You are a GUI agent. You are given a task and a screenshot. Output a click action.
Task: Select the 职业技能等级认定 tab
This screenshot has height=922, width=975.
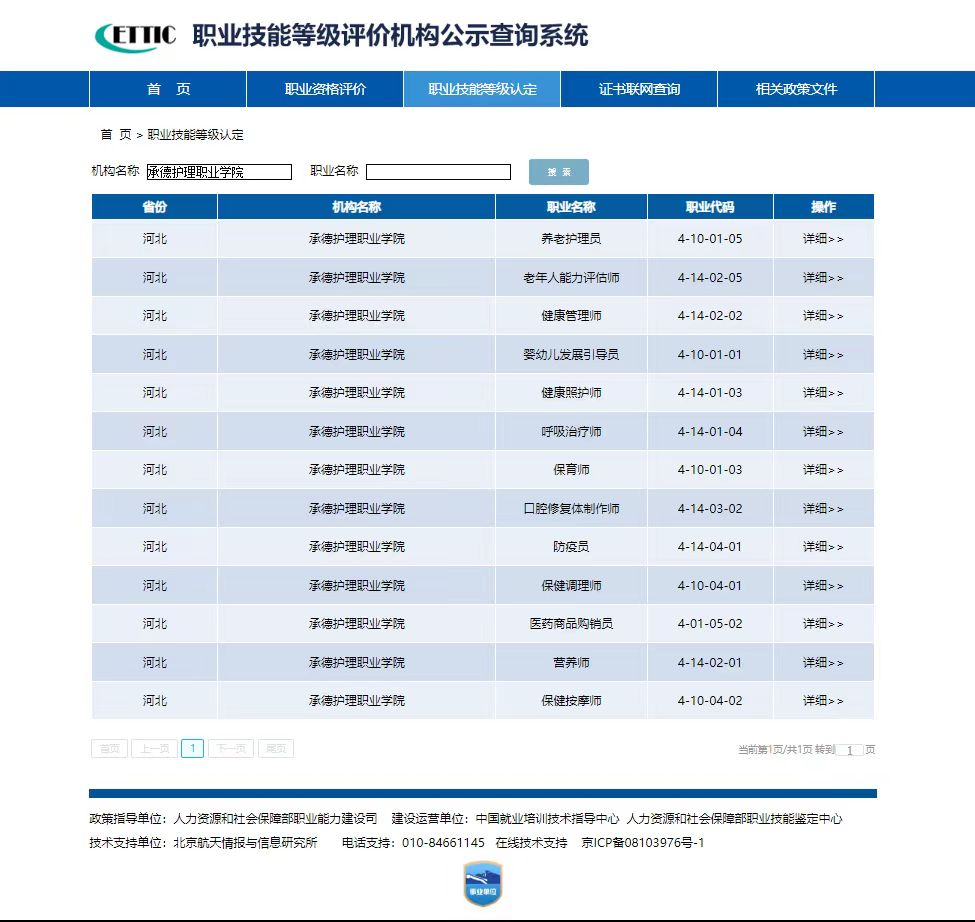(x=482, y=89)
